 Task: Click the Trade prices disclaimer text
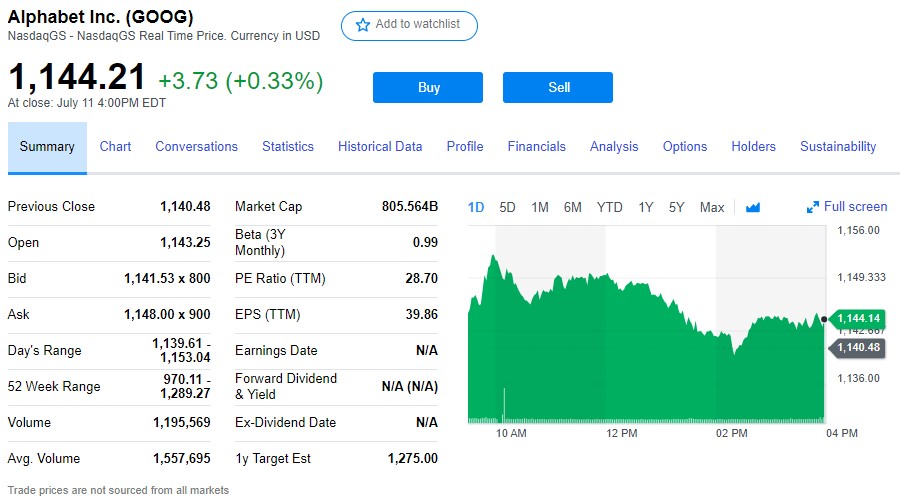pos(118,490)
